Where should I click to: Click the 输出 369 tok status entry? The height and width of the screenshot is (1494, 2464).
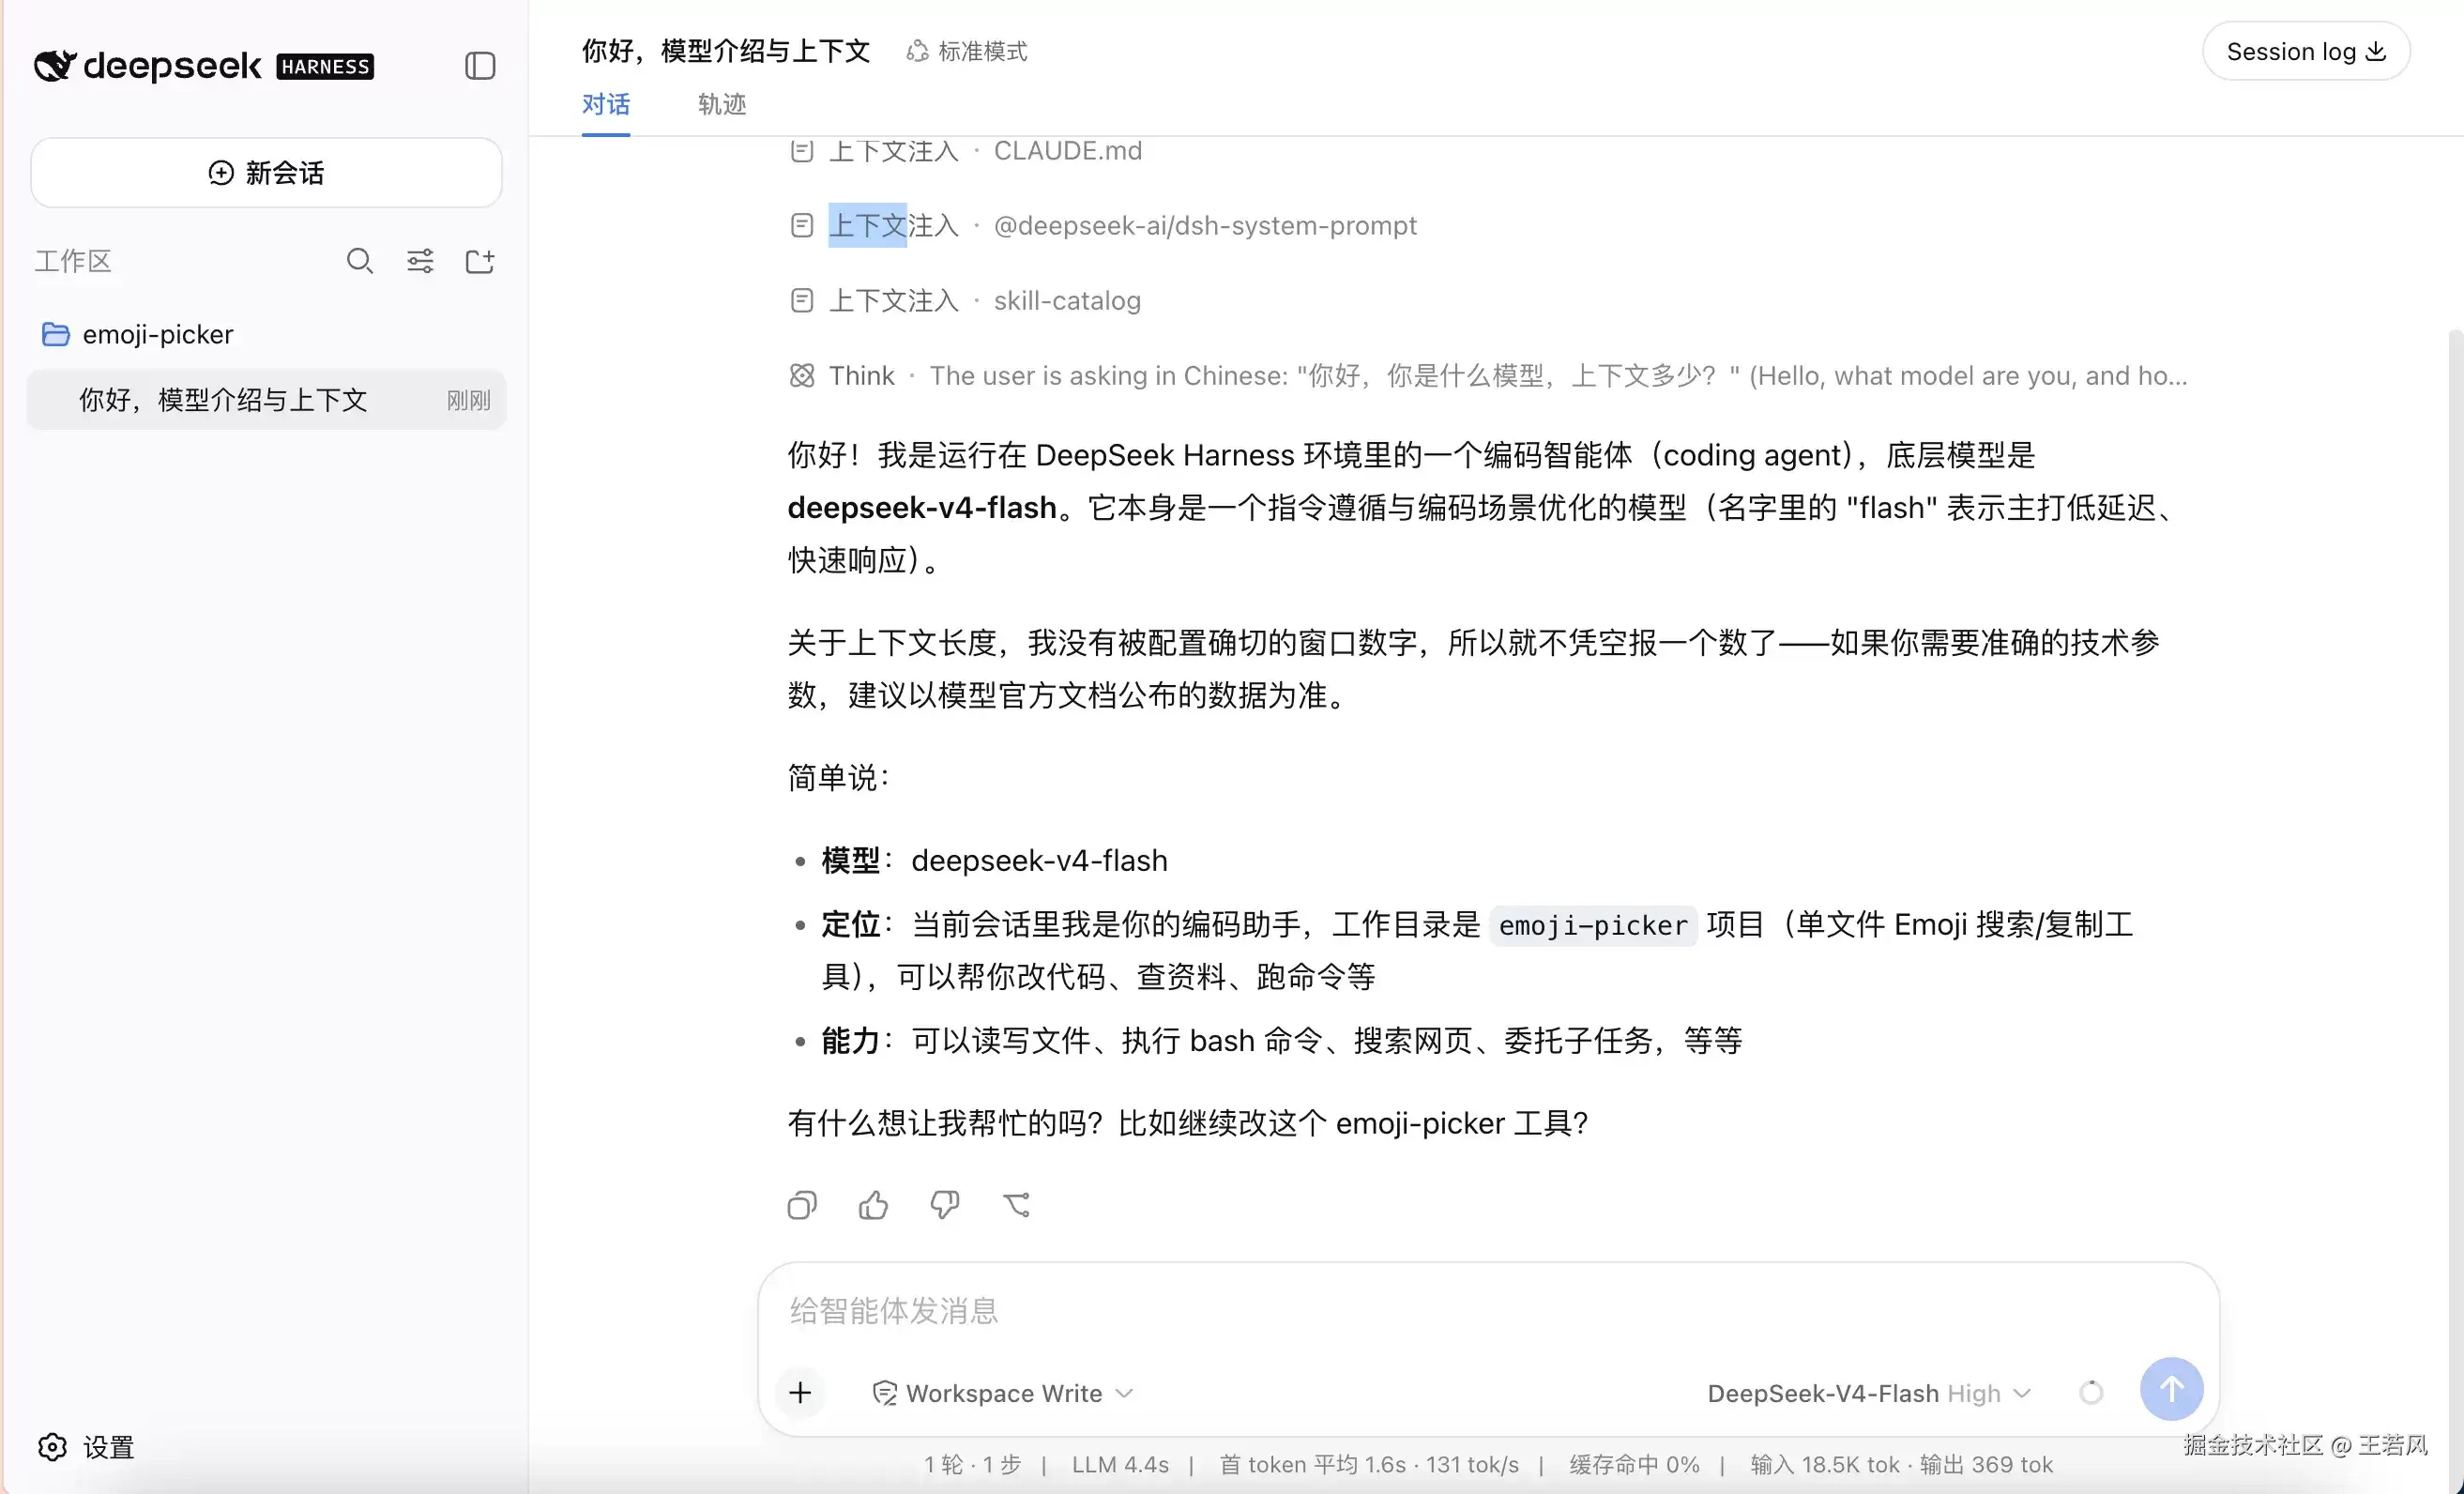pyautogui.click(x=1986, y=1465)
